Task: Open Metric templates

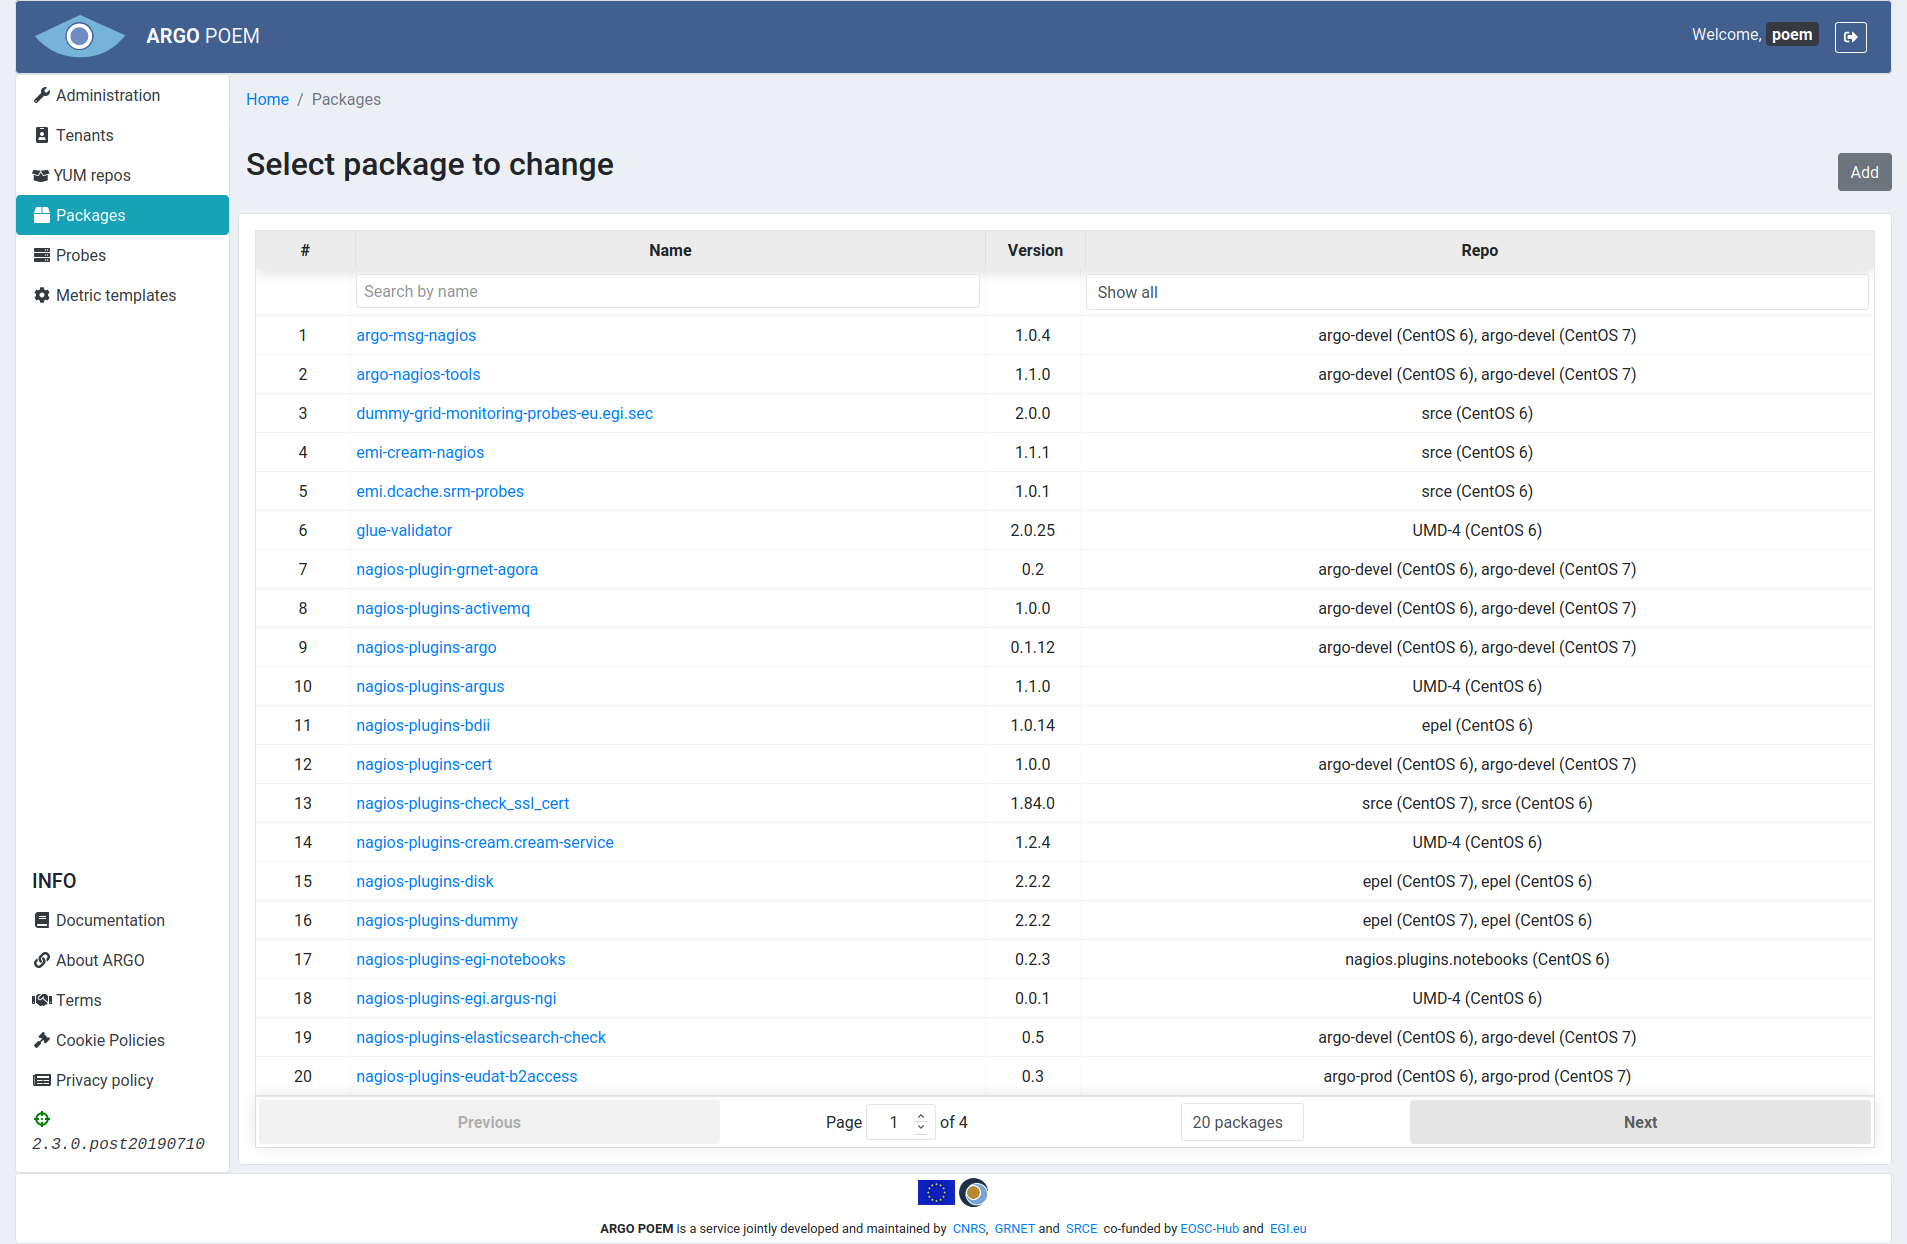Action: click(122, 295)
